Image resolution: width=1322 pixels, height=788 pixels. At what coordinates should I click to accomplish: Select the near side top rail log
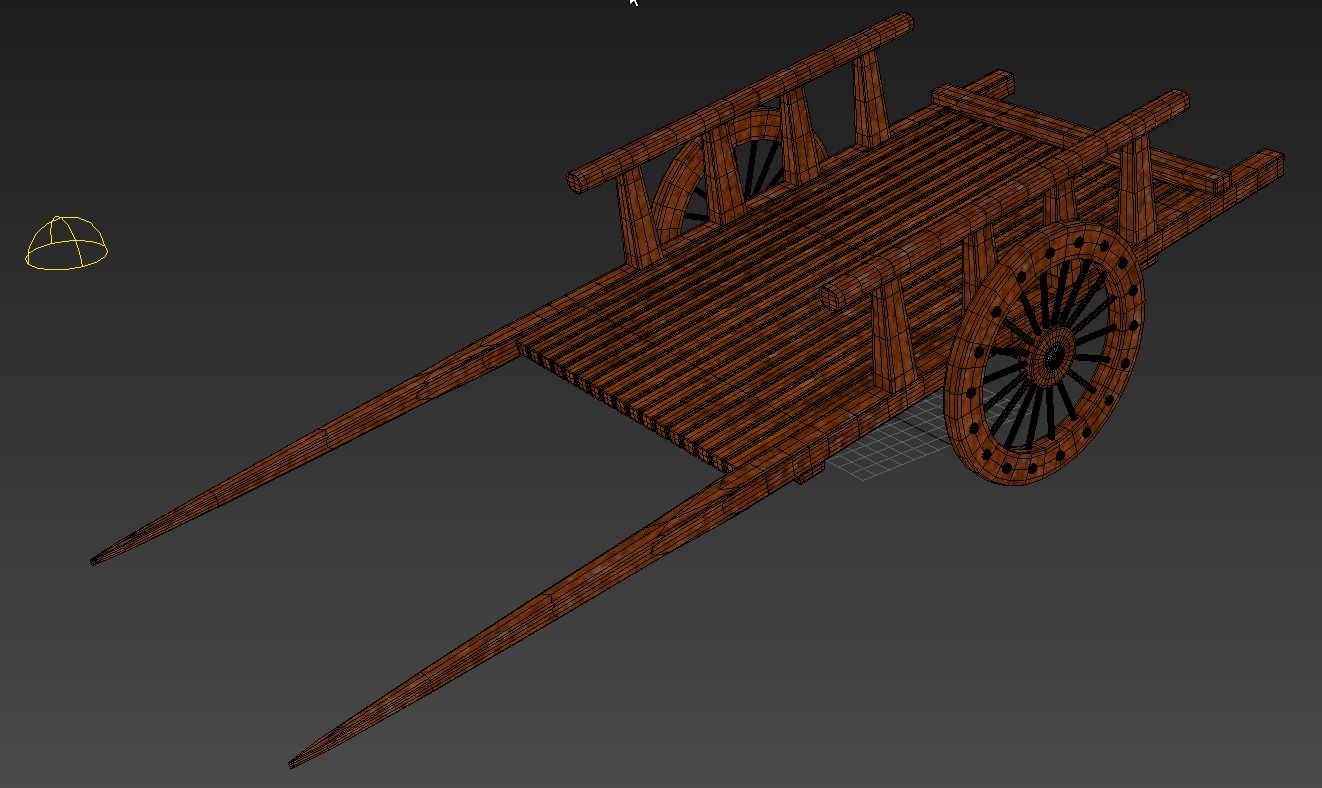(1005, 198)
